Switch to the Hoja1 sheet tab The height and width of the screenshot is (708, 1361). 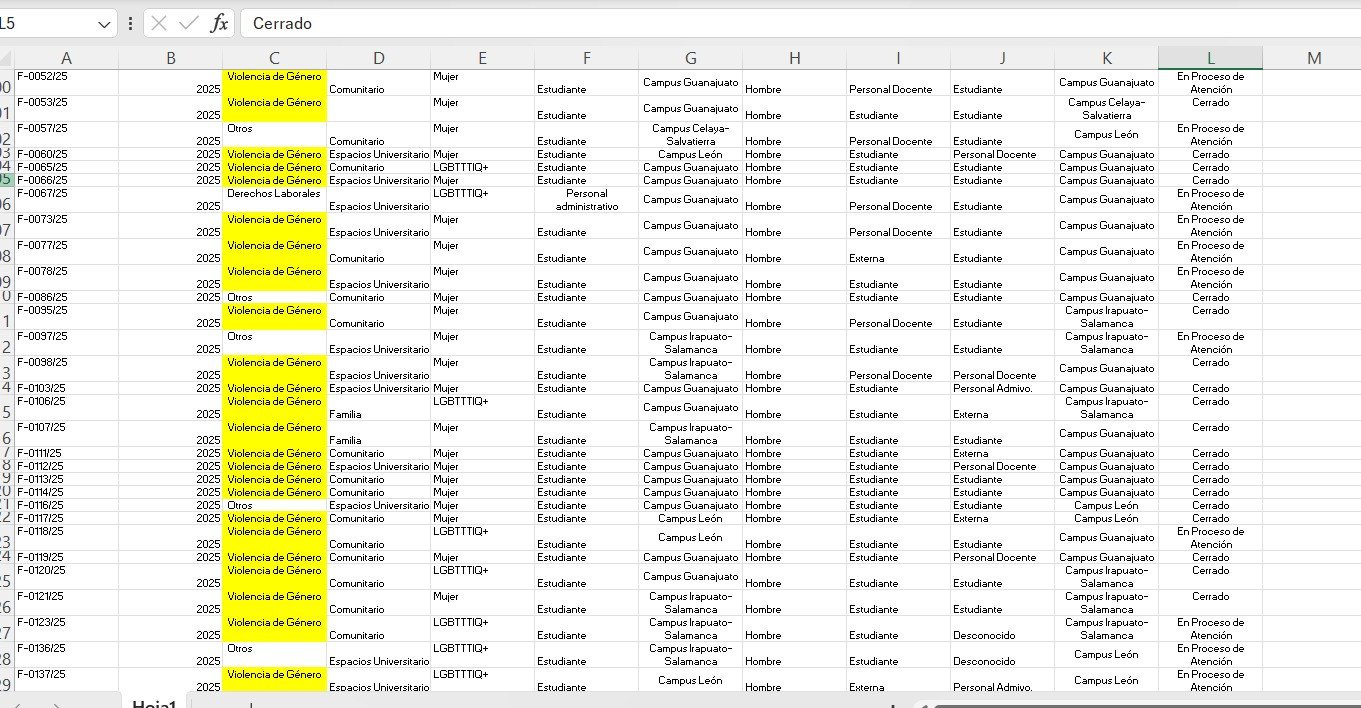coord(156,703)
